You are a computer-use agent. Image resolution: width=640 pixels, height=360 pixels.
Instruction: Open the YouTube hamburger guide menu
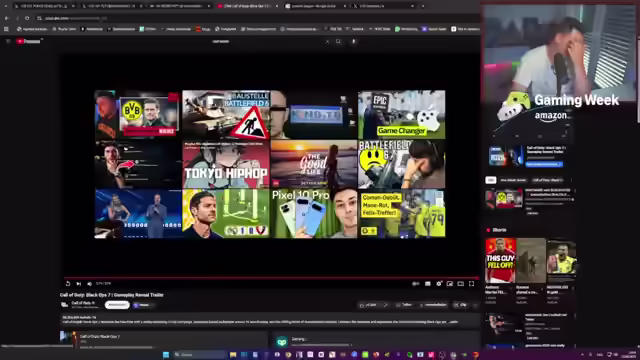click(x=8, y=41)
